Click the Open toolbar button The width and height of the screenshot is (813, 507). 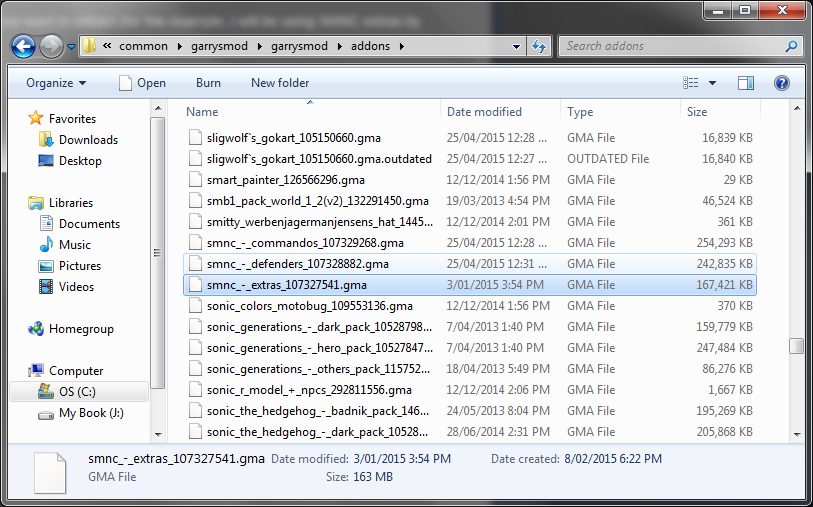tap(142, 83)
